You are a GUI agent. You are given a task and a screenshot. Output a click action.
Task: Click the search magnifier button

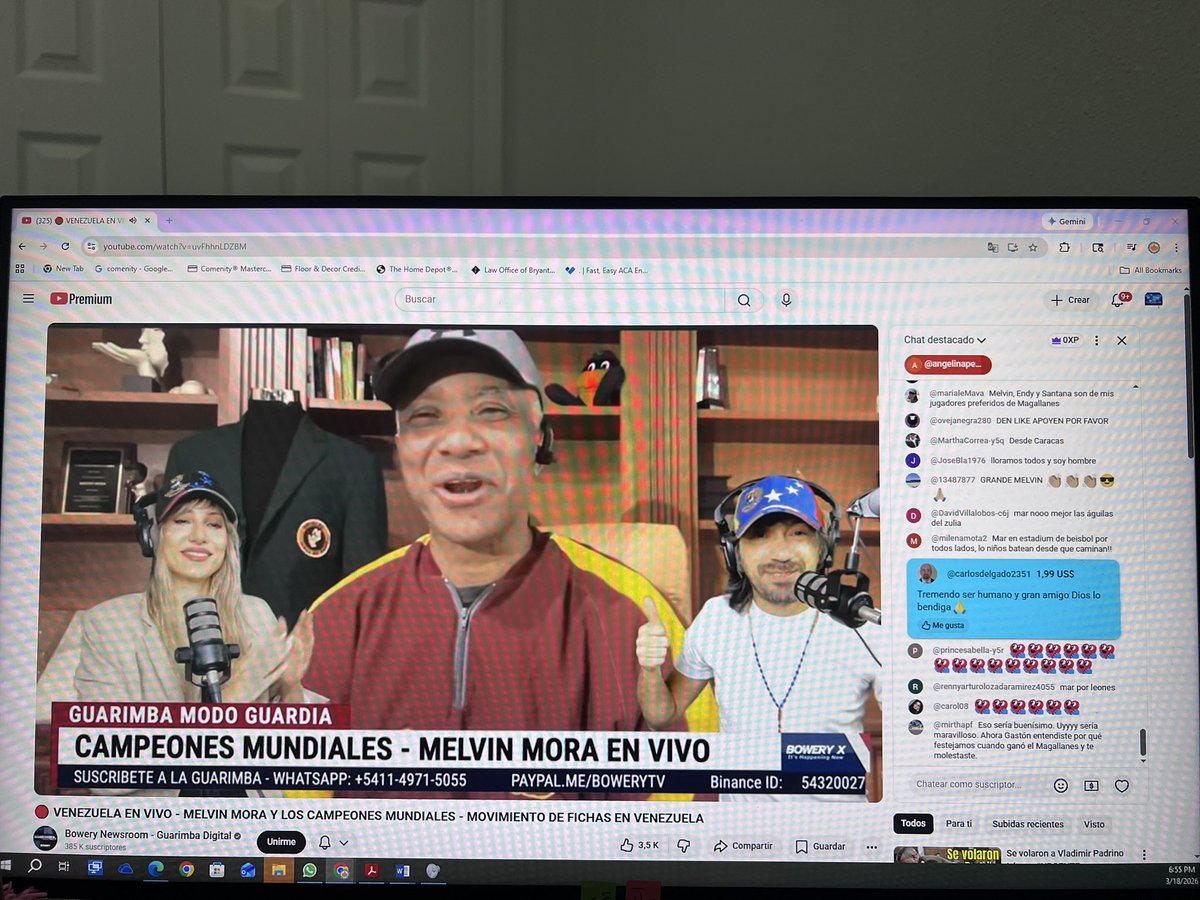click(744, 300)
